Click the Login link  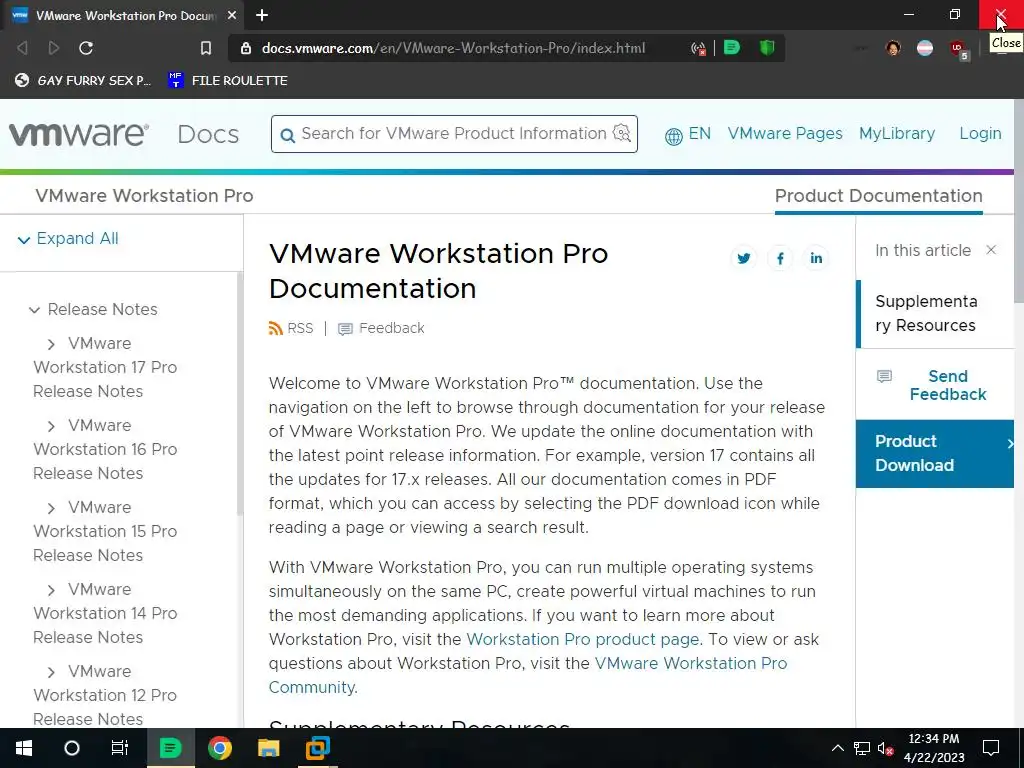[980, 133]
